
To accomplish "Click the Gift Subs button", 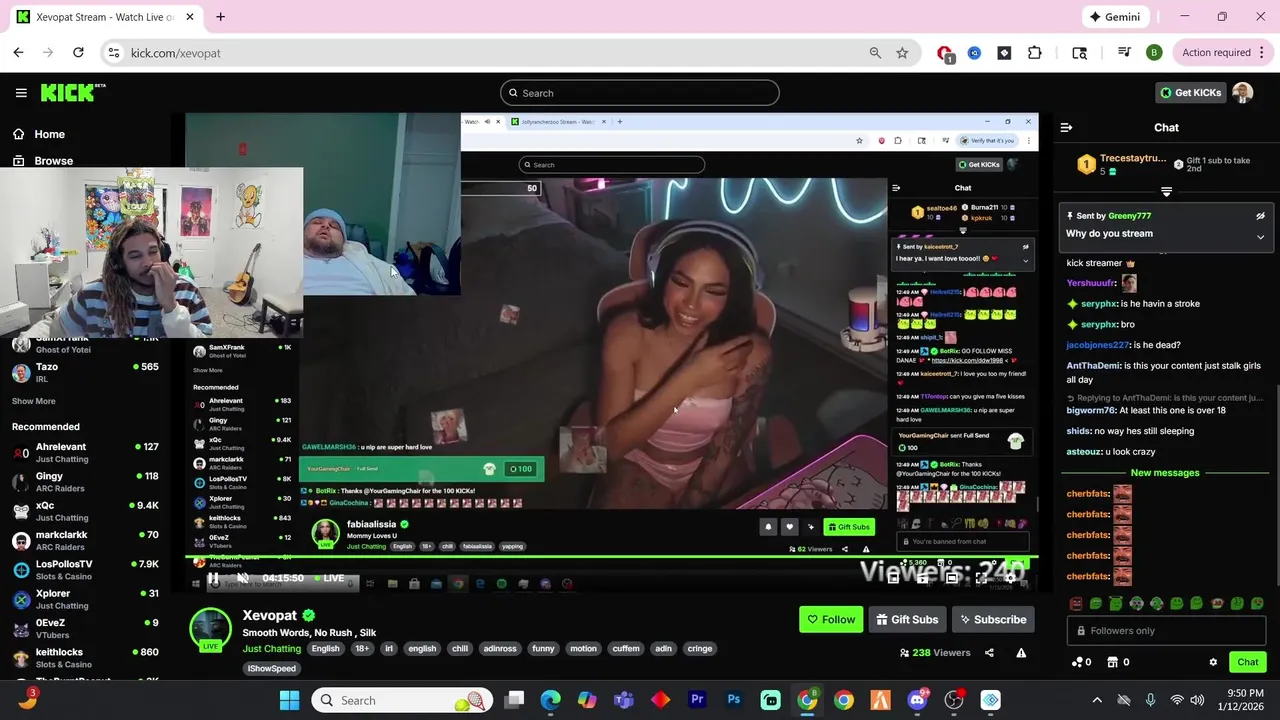I will [x=907, y=619].
